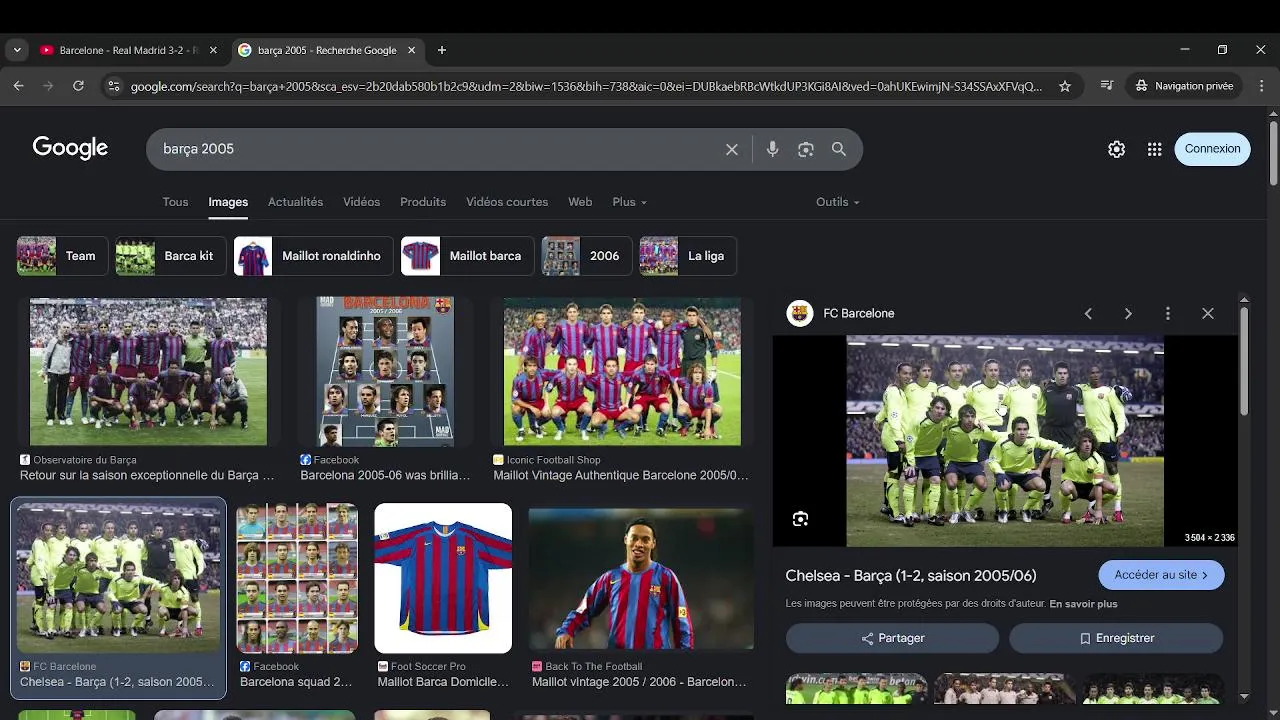Open the tab search dropdown arrow
This screenshot has width=1280, height=720.
(x=16, y=50)
